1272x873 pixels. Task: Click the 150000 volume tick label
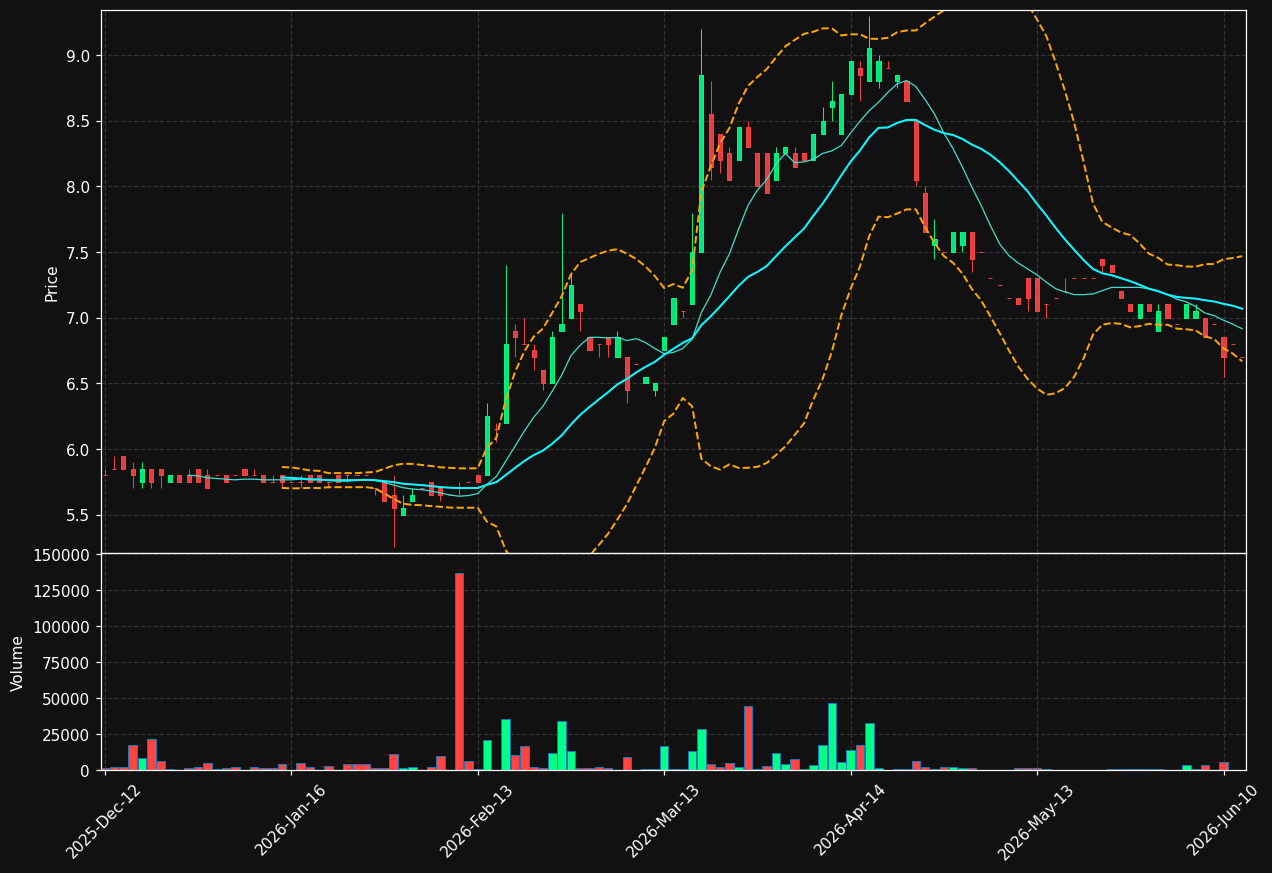[62, 555]
